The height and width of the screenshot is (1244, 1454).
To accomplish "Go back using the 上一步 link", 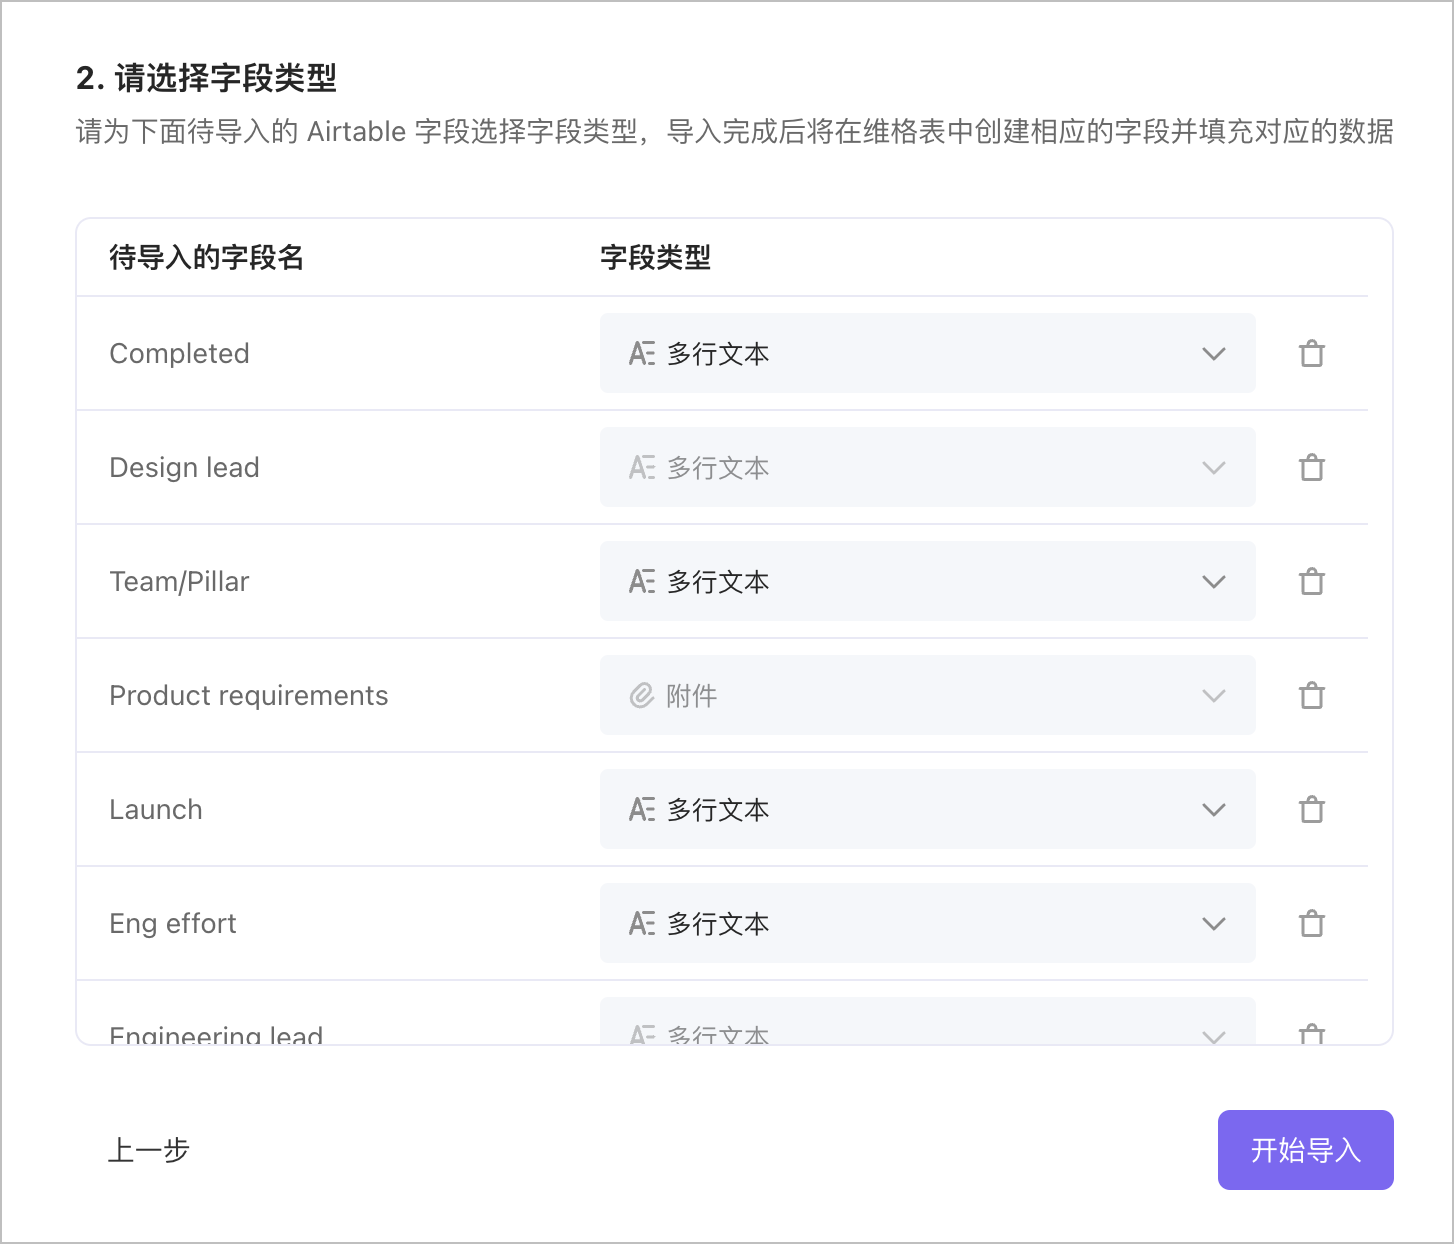I will tap(148, 1150).
